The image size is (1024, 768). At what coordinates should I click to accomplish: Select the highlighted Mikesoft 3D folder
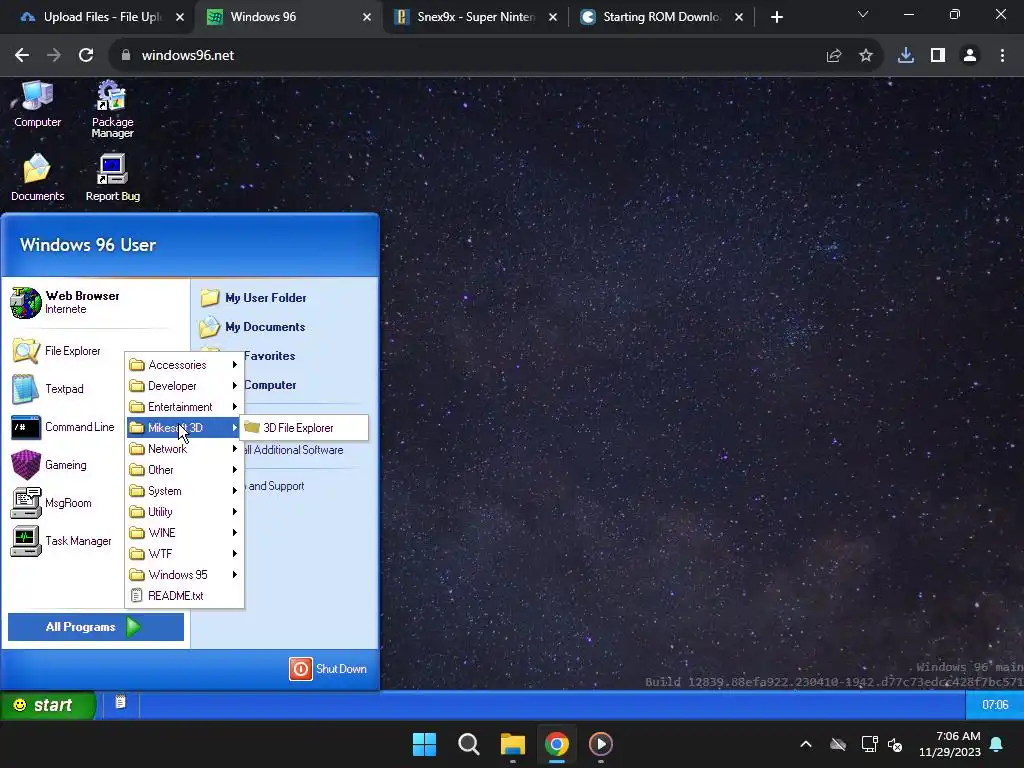185,428
